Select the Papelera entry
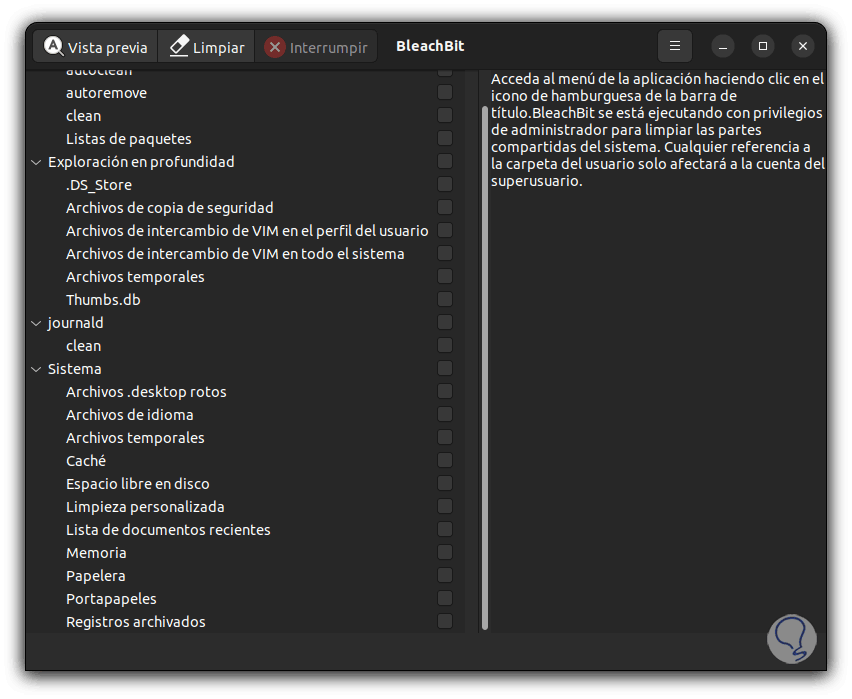Image resolution: width=852 pixels, height=699 pixels. click(x=95, y=576)
